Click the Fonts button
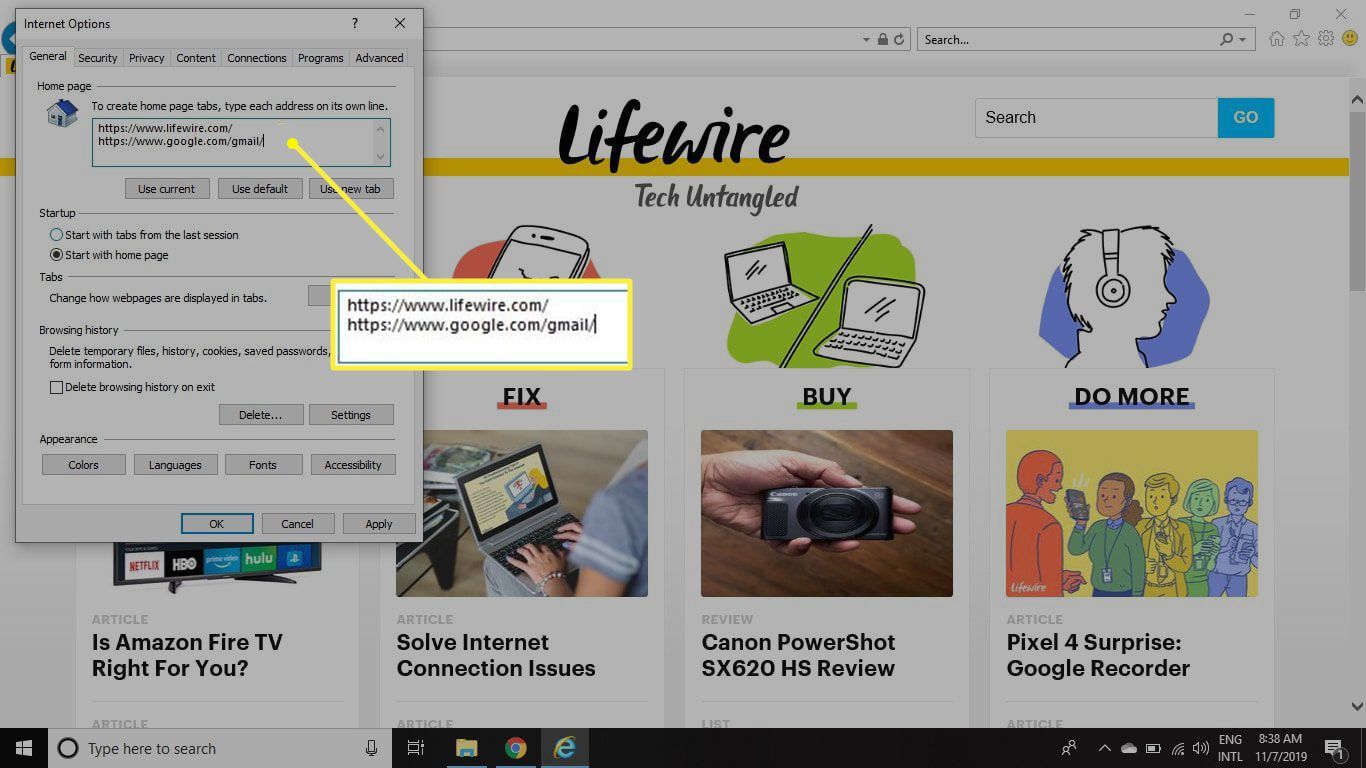This screenshot has width=1366, height=768. [x=263, y=465]
